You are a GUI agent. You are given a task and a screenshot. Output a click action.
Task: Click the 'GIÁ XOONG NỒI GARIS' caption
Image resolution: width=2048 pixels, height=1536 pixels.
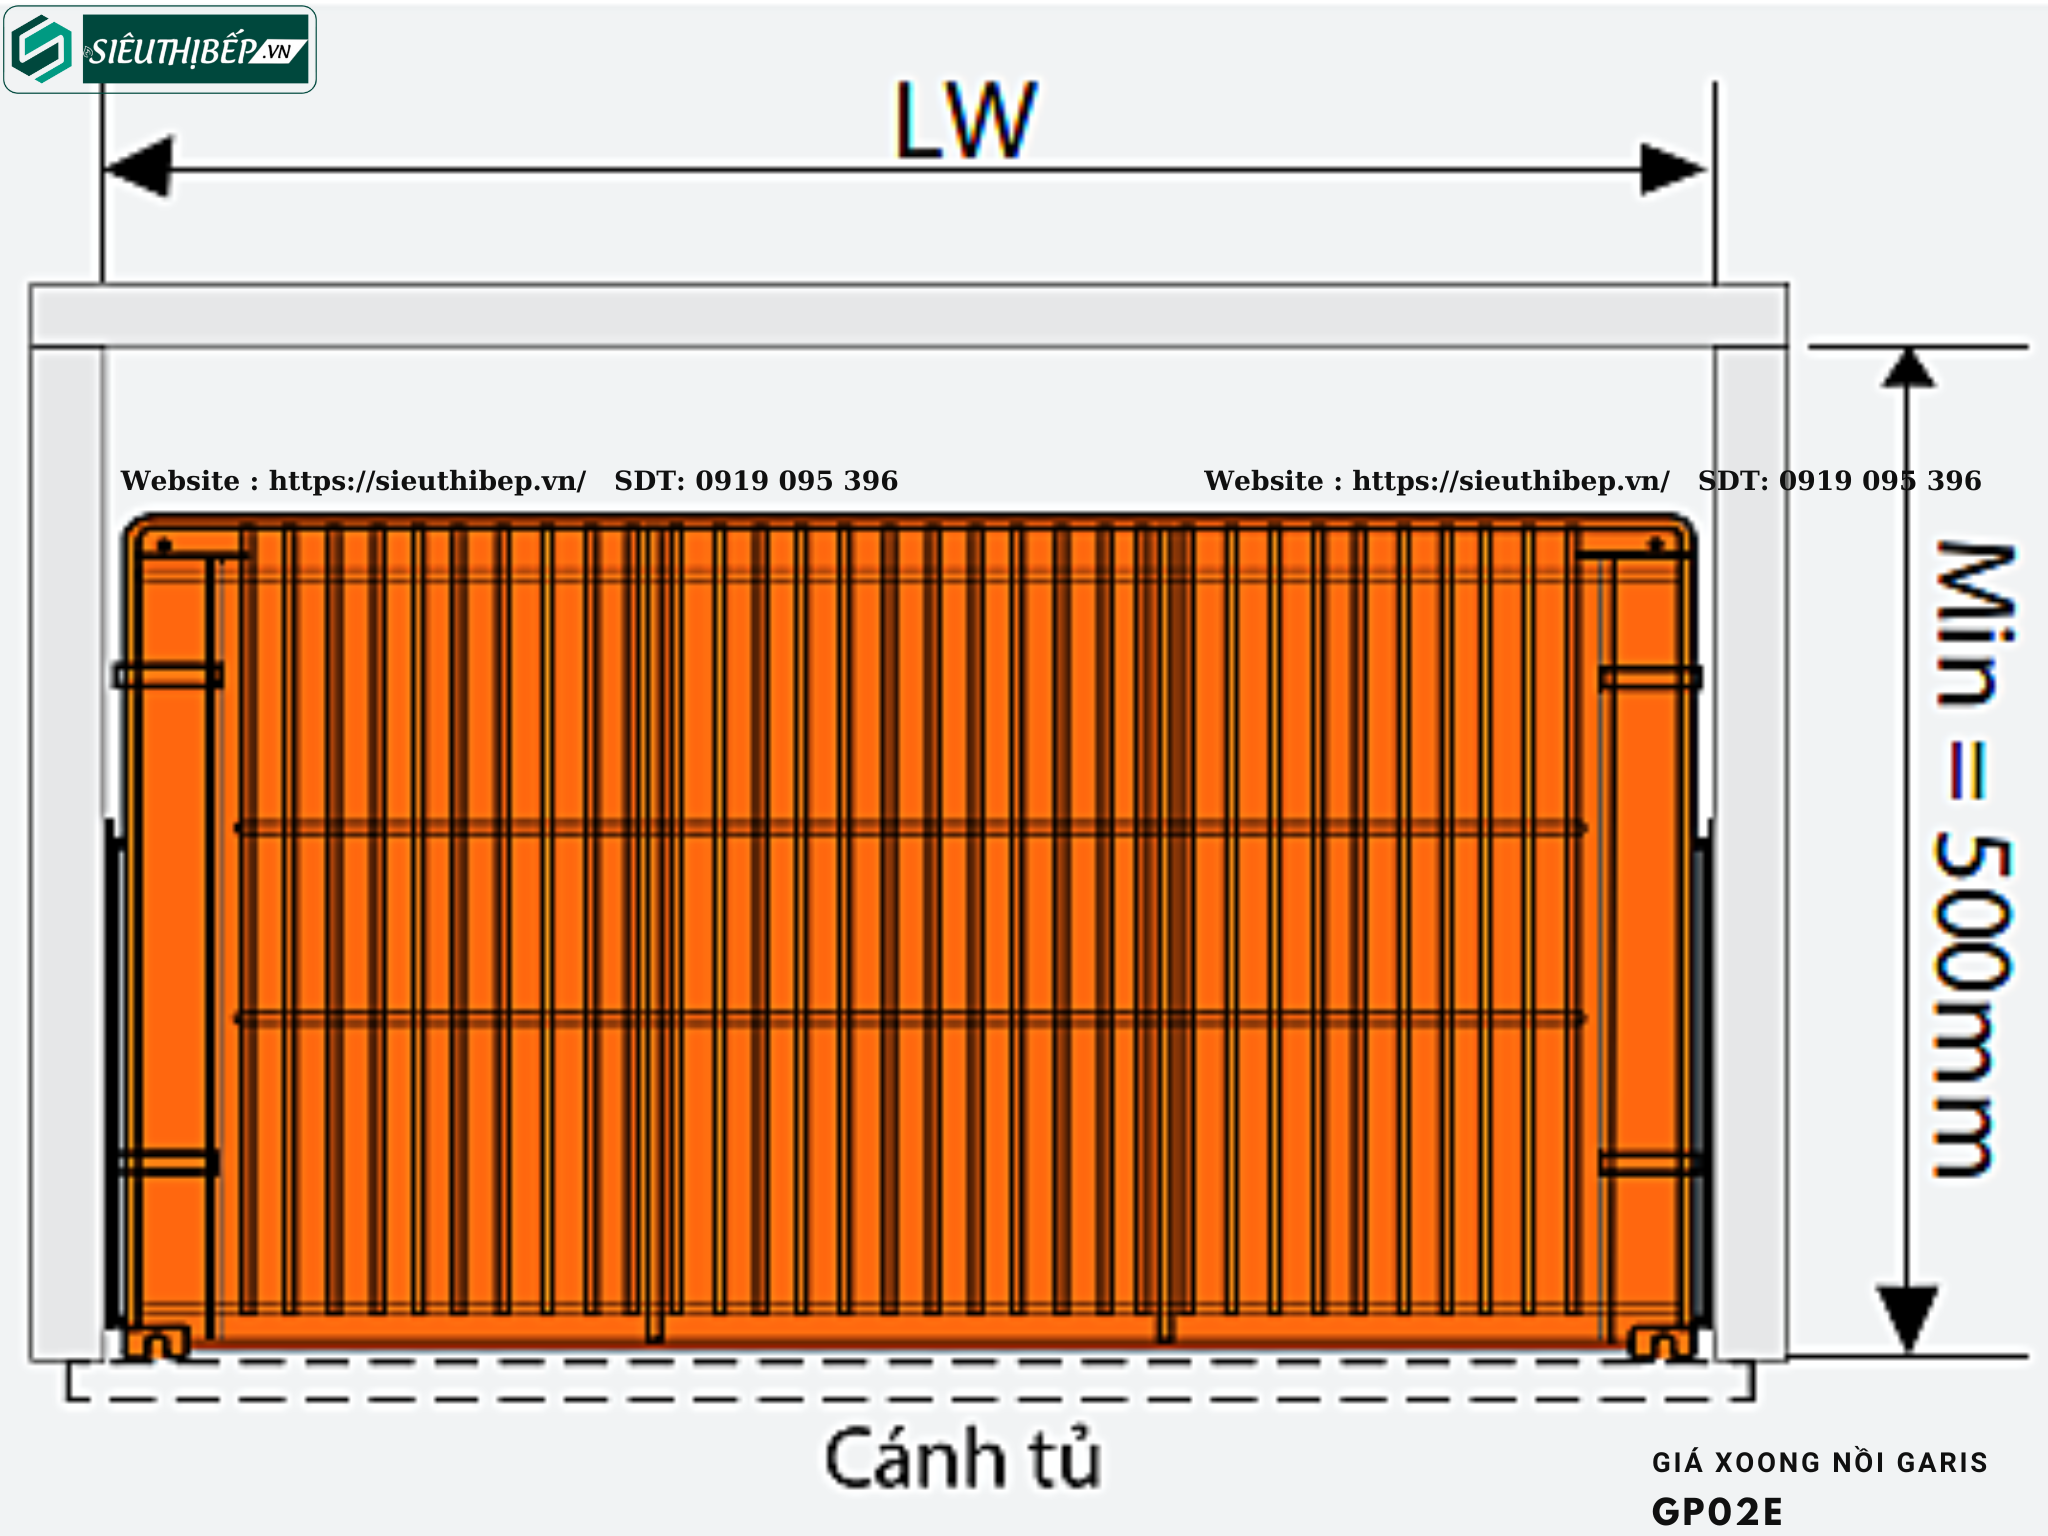[1820, 1462]
